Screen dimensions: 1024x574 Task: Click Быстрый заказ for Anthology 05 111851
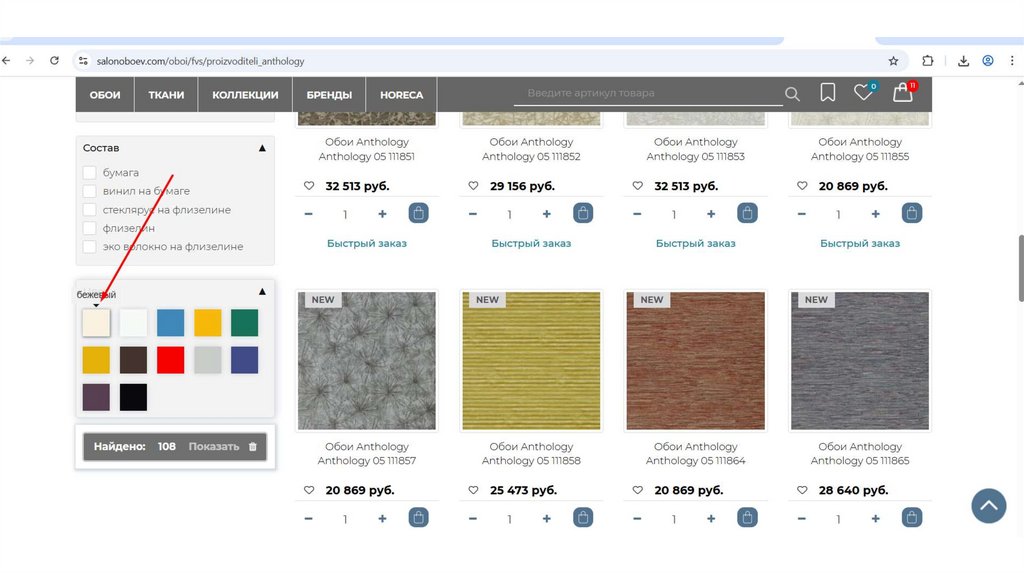[367, 243]
